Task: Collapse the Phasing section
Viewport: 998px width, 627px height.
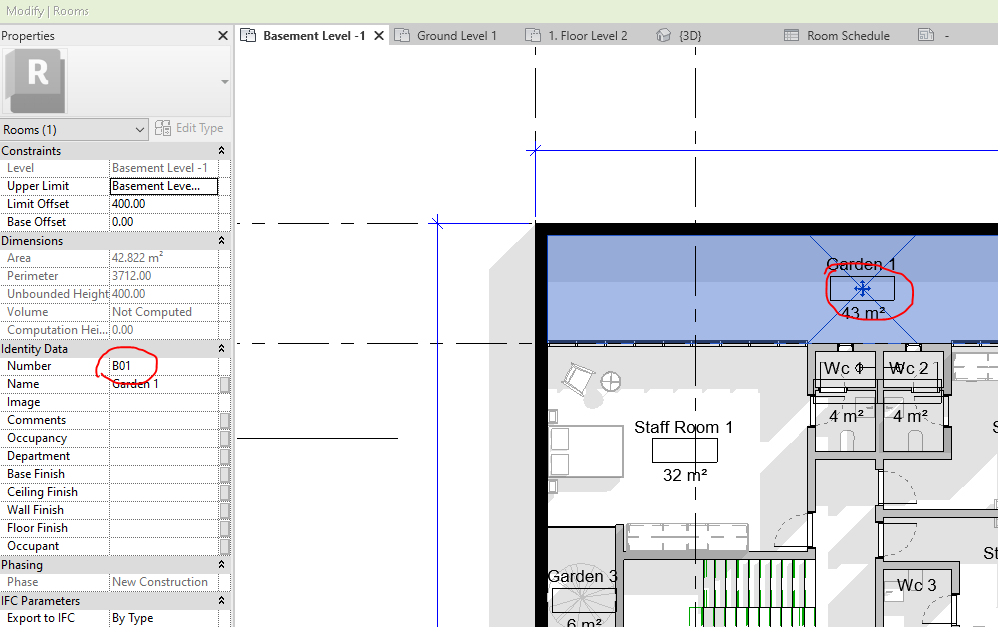Action: tap(222, 564)
